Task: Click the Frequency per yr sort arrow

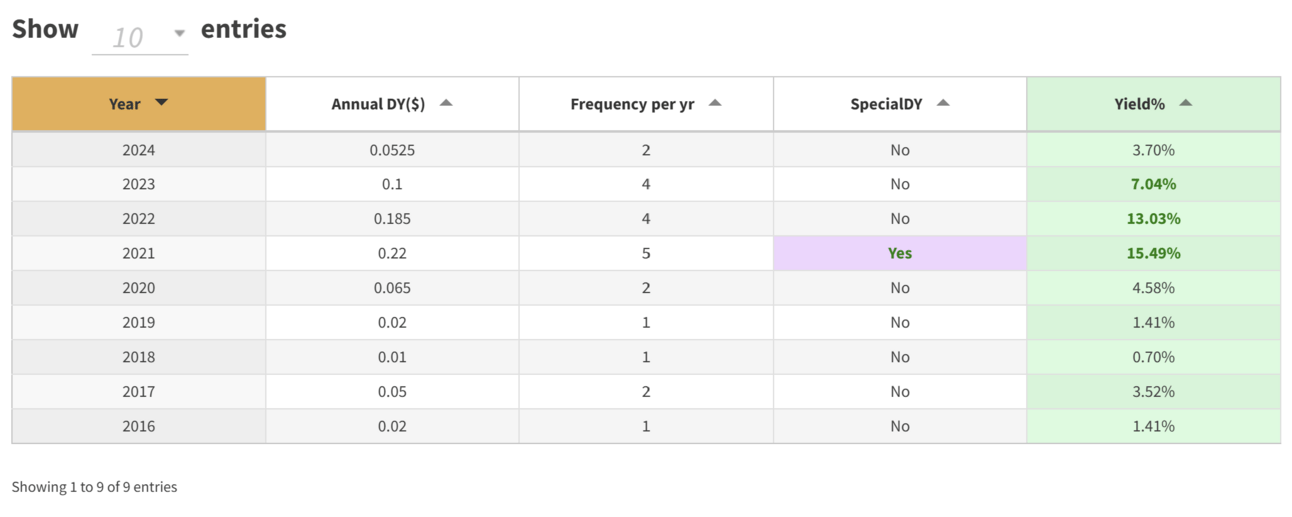Action: tap(714, 103)
